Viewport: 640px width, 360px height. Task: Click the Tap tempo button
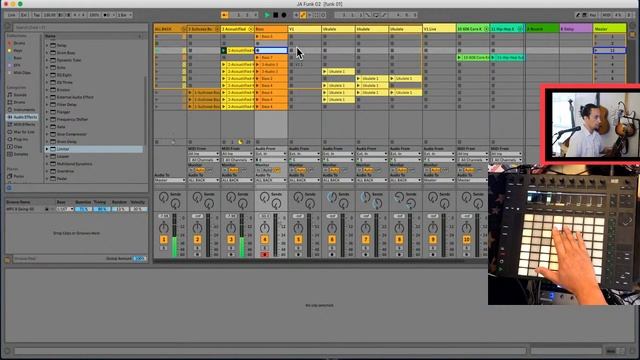tap(36, 15)
